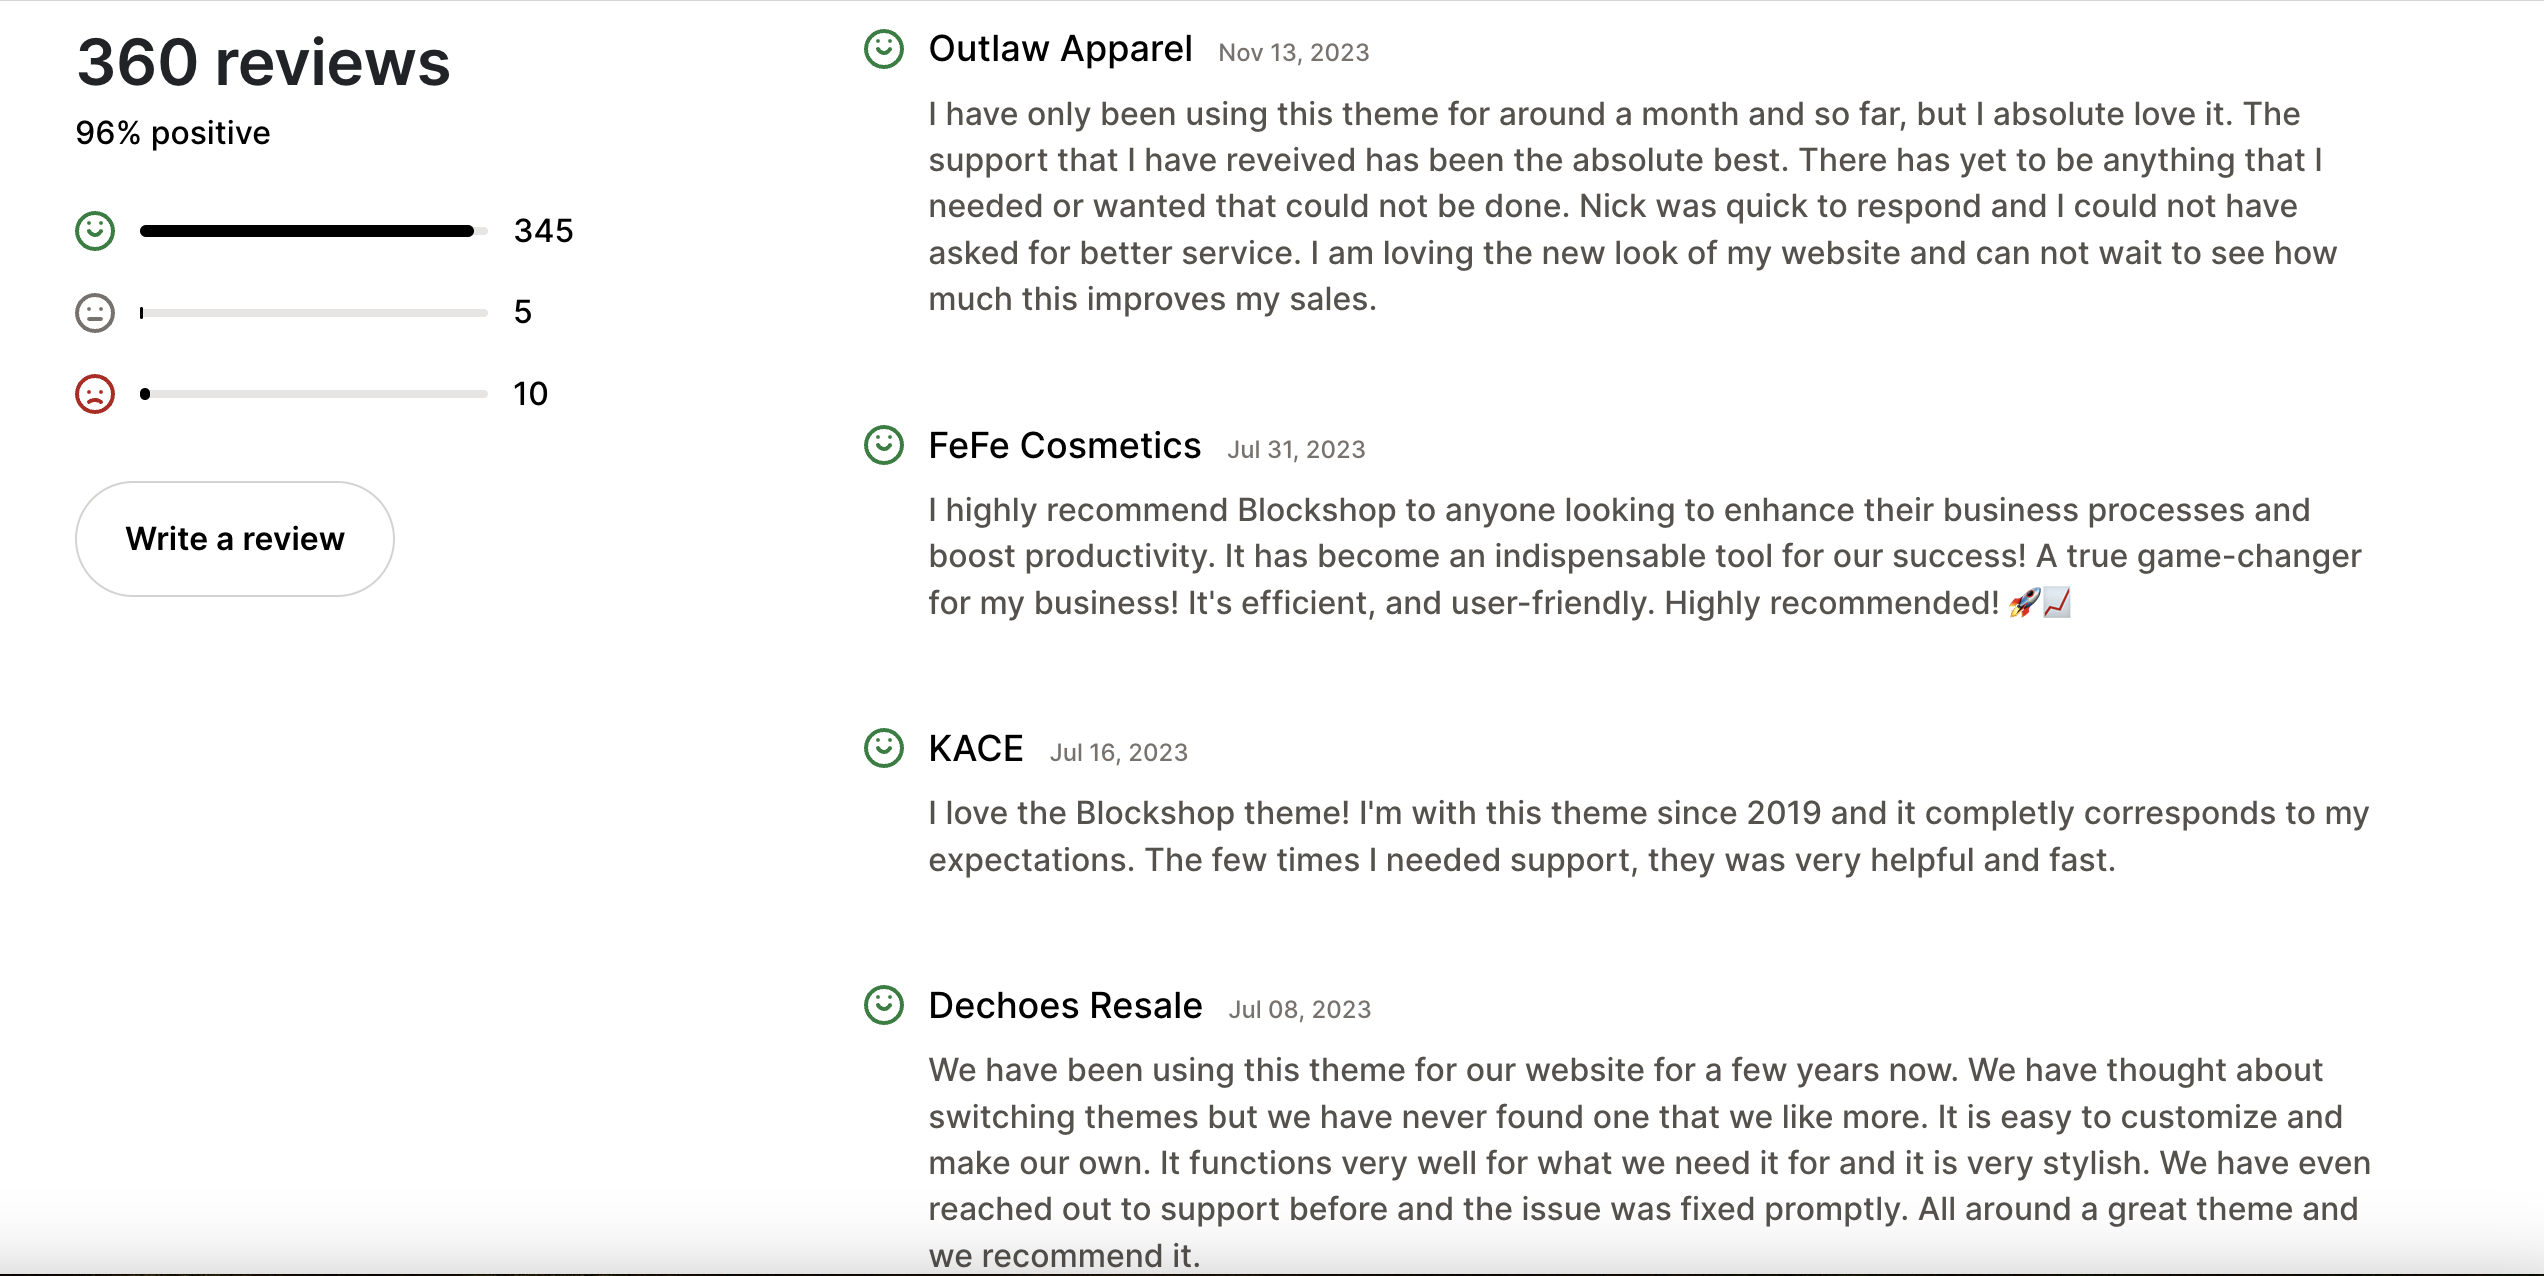Click the Write a review button

235,539
